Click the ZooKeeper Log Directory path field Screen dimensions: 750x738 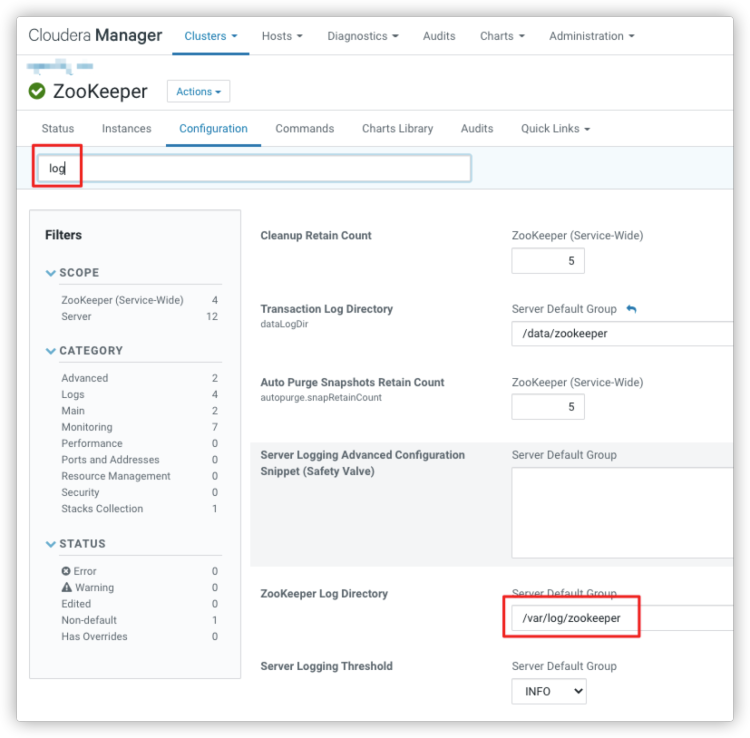coord(622,618)
